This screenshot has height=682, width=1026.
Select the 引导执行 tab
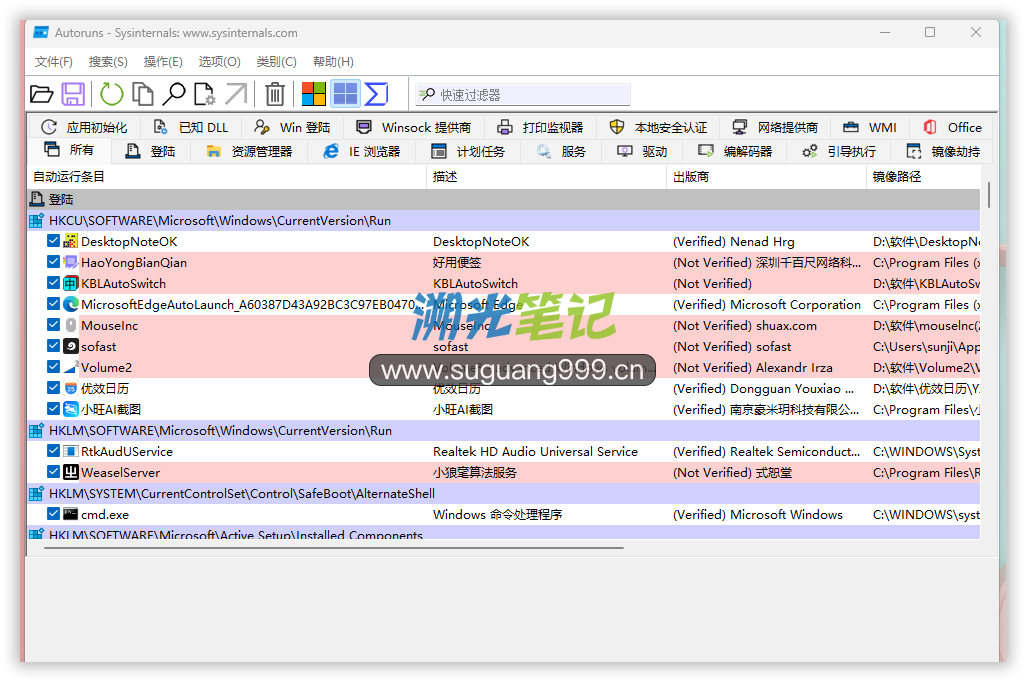[840, 151]
